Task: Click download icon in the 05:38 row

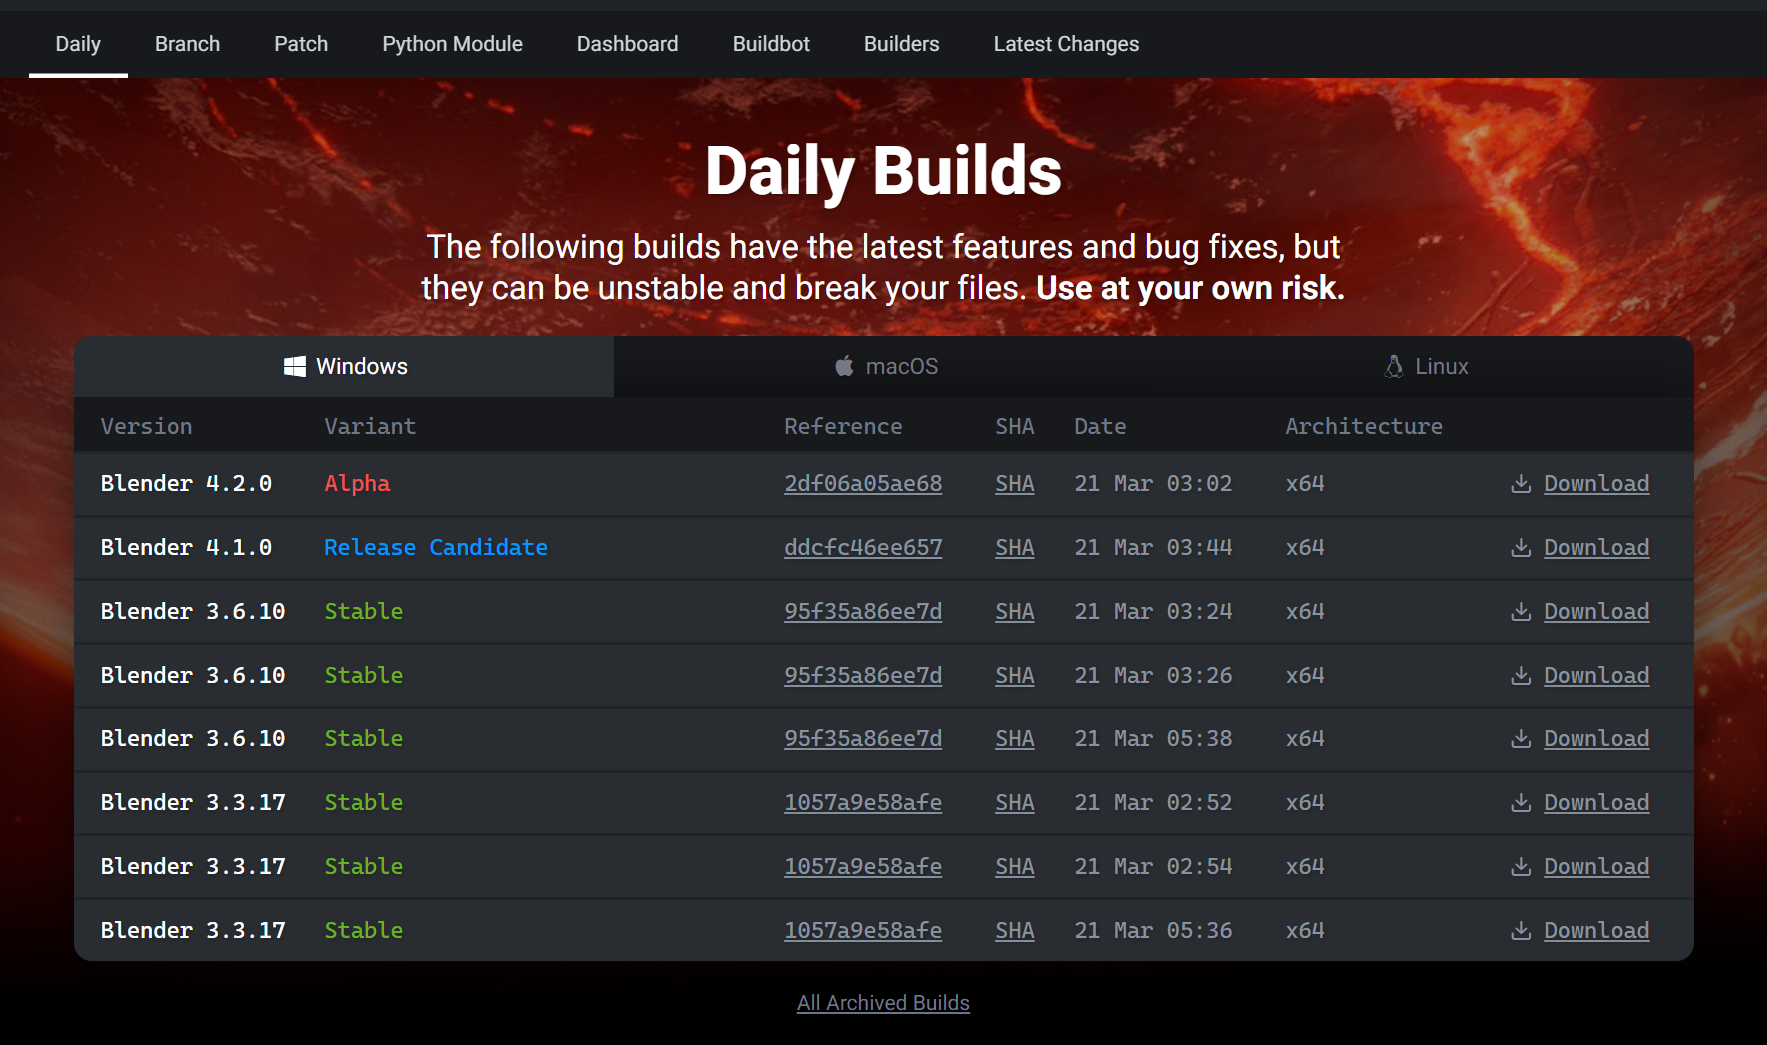Action: pyautogui.click(x=1521, y=739)
